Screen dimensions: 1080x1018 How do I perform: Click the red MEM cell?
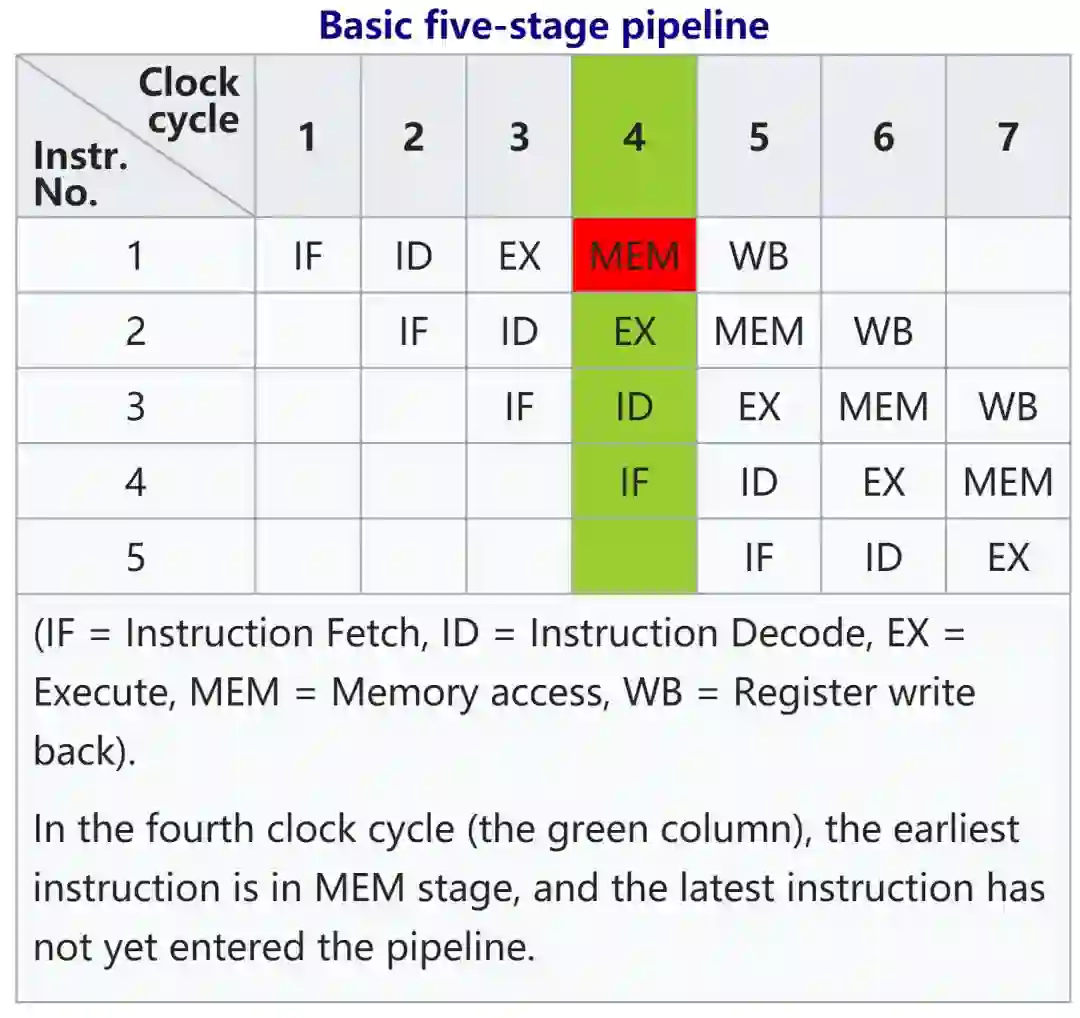634,256
